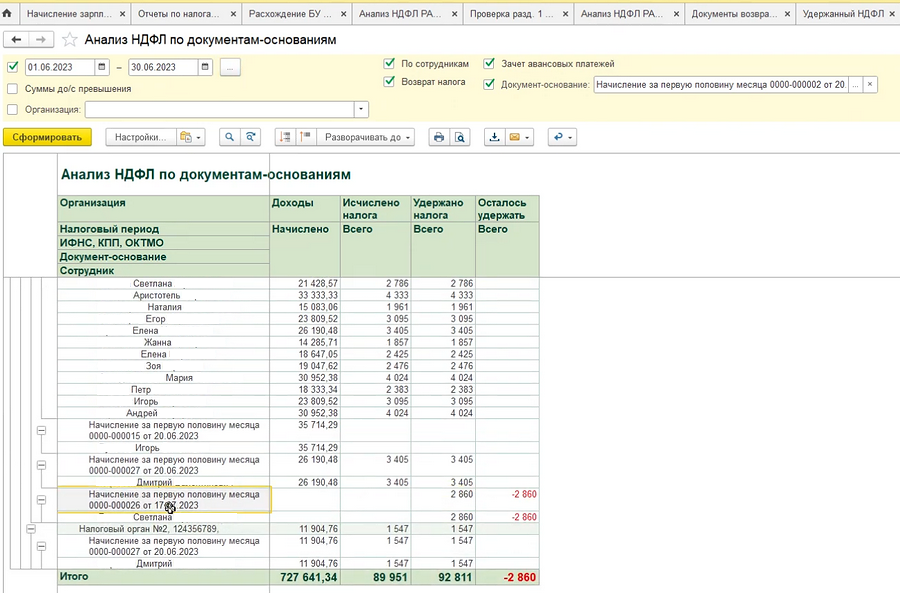Collapse the document 0000-000026 group
This screenshot has height=593, width=900.
click(41, 500)
